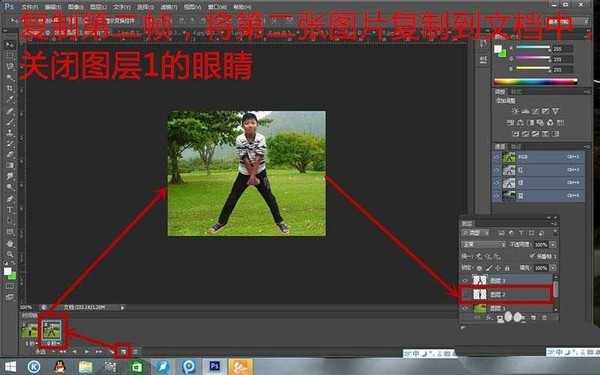Show hidden layer 图层 2 with eye box

[x=465, y=294]
